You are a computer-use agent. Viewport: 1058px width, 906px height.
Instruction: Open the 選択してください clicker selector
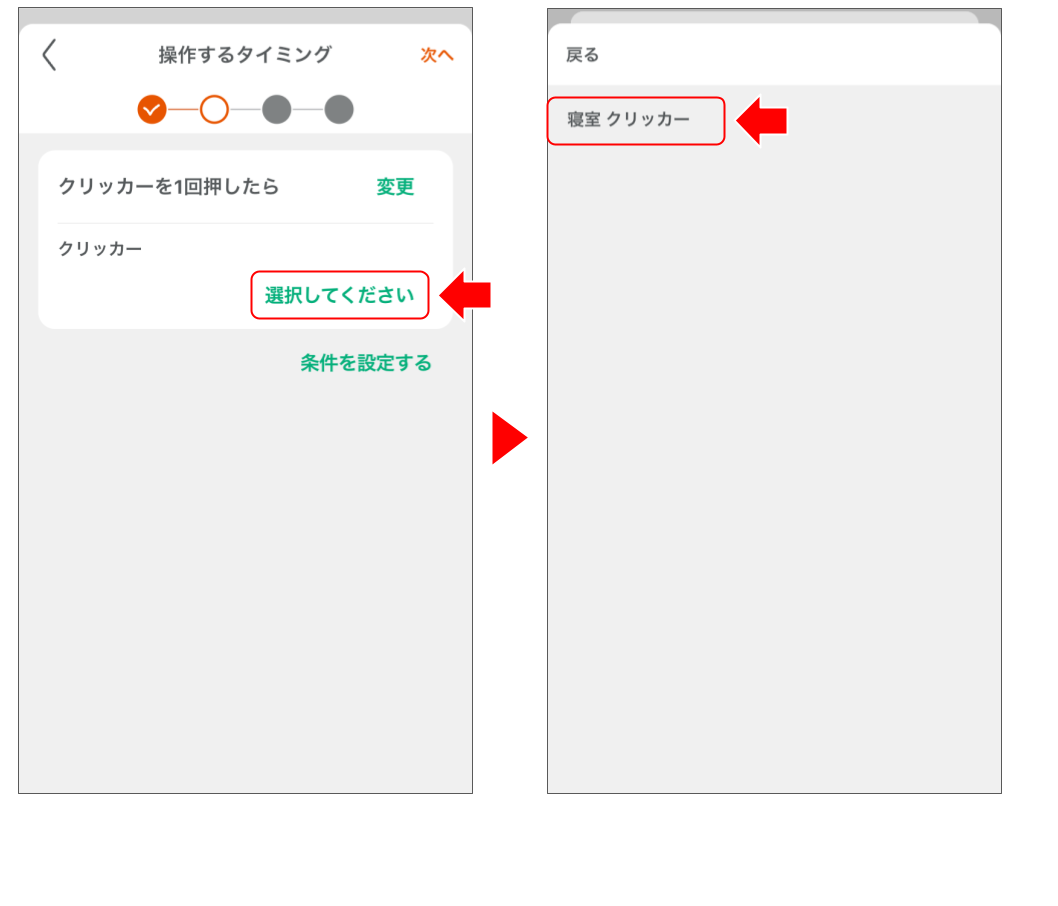click(x=339, y=295)
